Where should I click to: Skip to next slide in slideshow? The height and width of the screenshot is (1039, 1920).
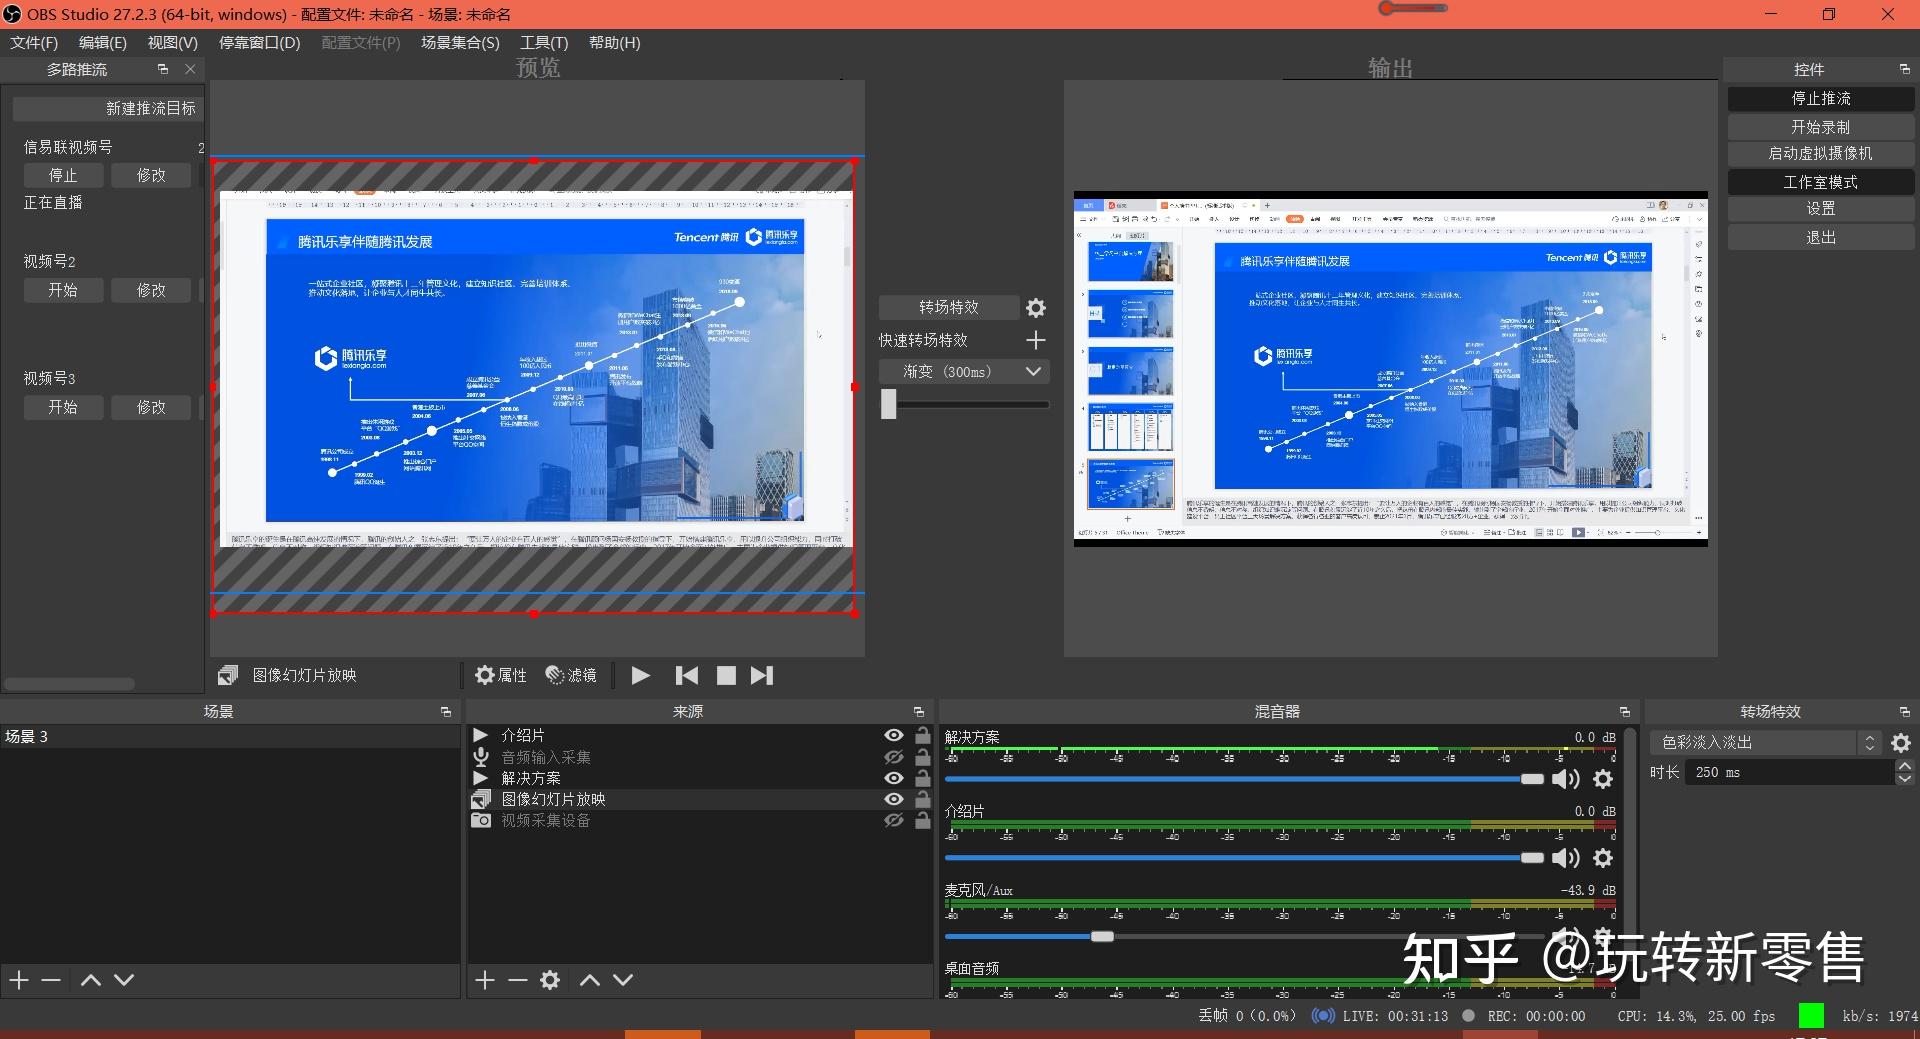click(x=762, y=675)
